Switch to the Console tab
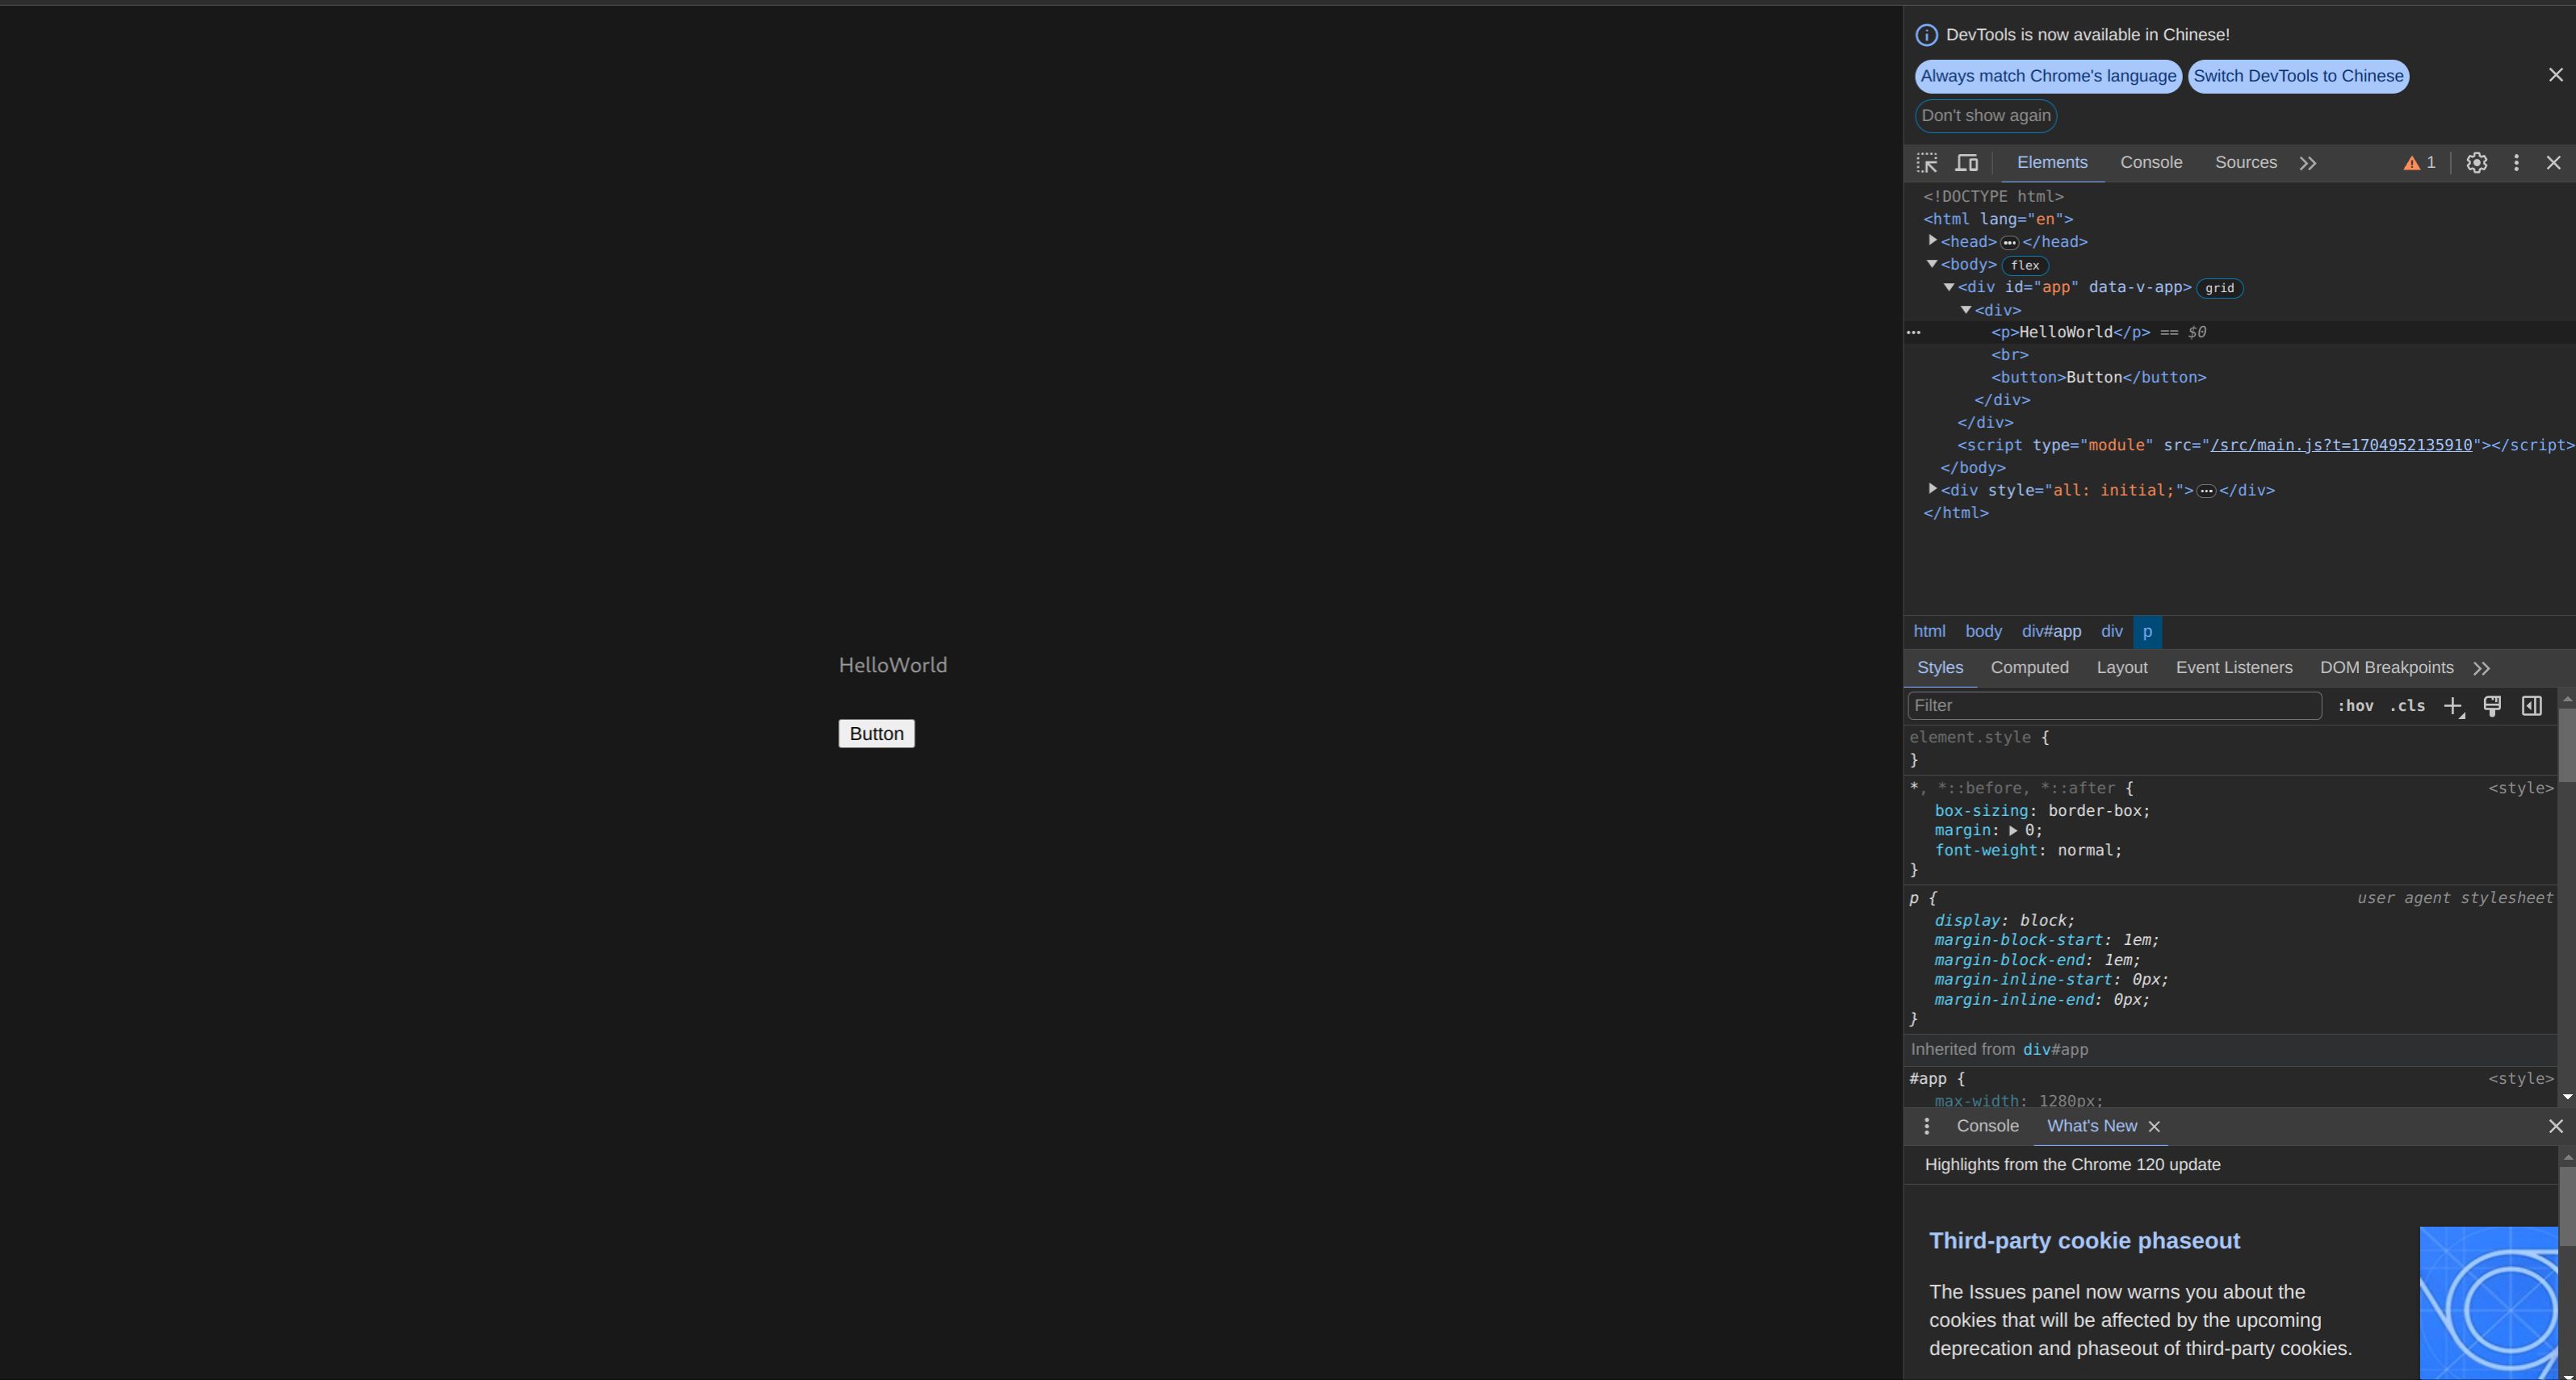 (x=2151, y=163)
